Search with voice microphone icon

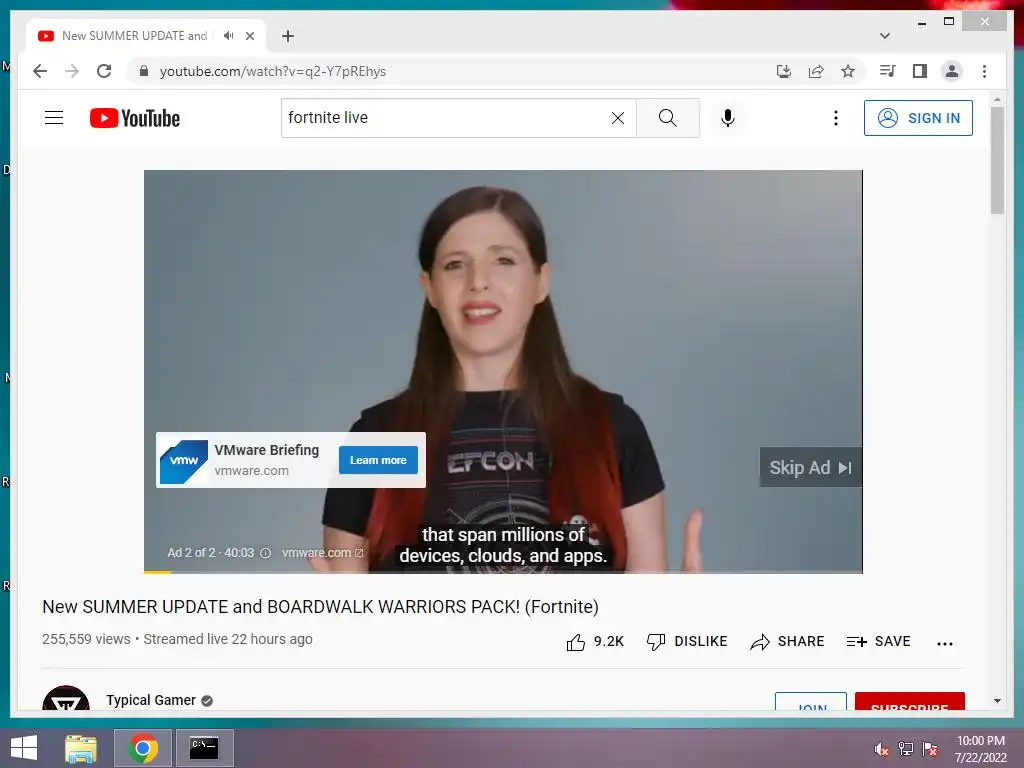728,118
